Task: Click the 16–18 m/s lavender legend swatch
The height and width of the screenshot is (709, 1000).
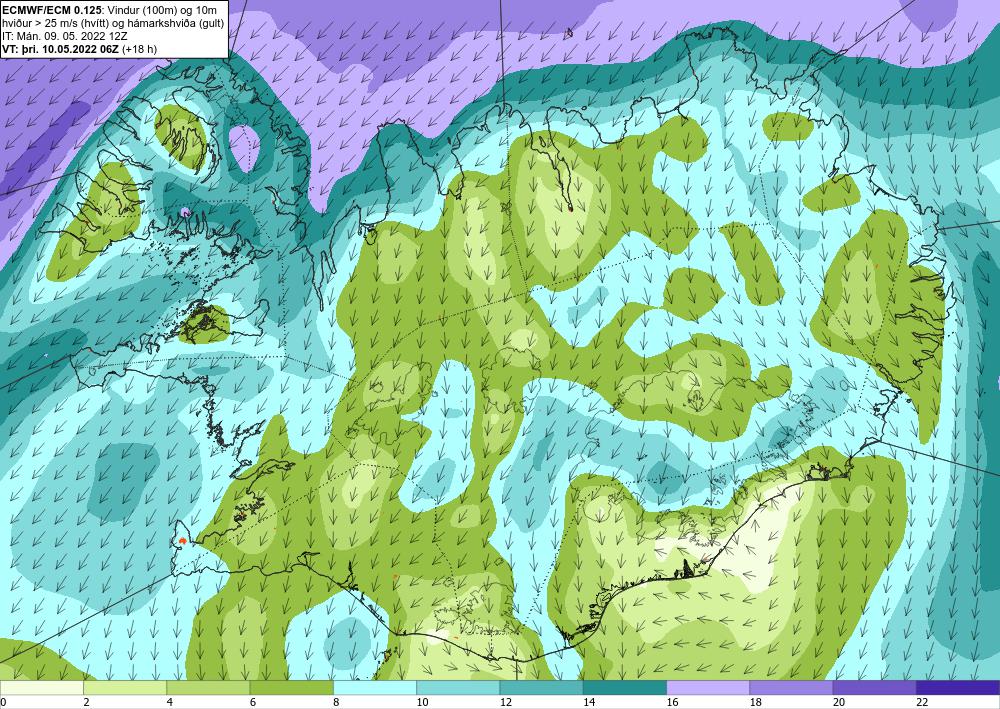Action: coord(708,687)
